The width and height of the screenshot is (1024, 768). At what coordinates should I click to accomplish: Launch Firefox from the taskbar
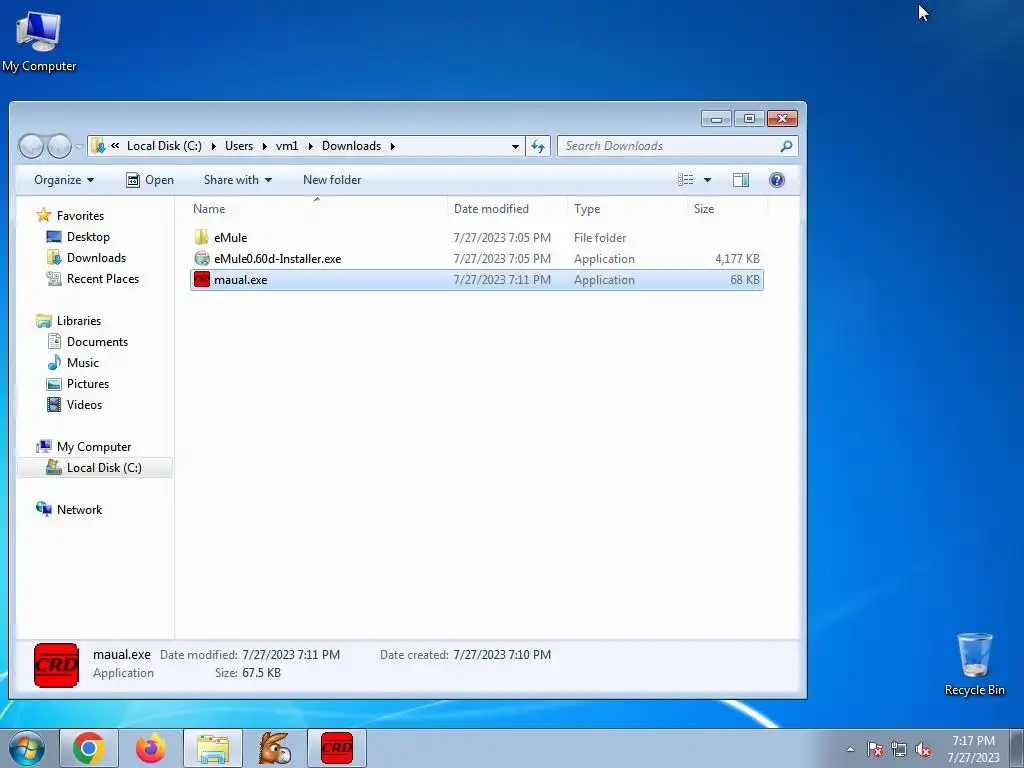click(x=151, y=748)
